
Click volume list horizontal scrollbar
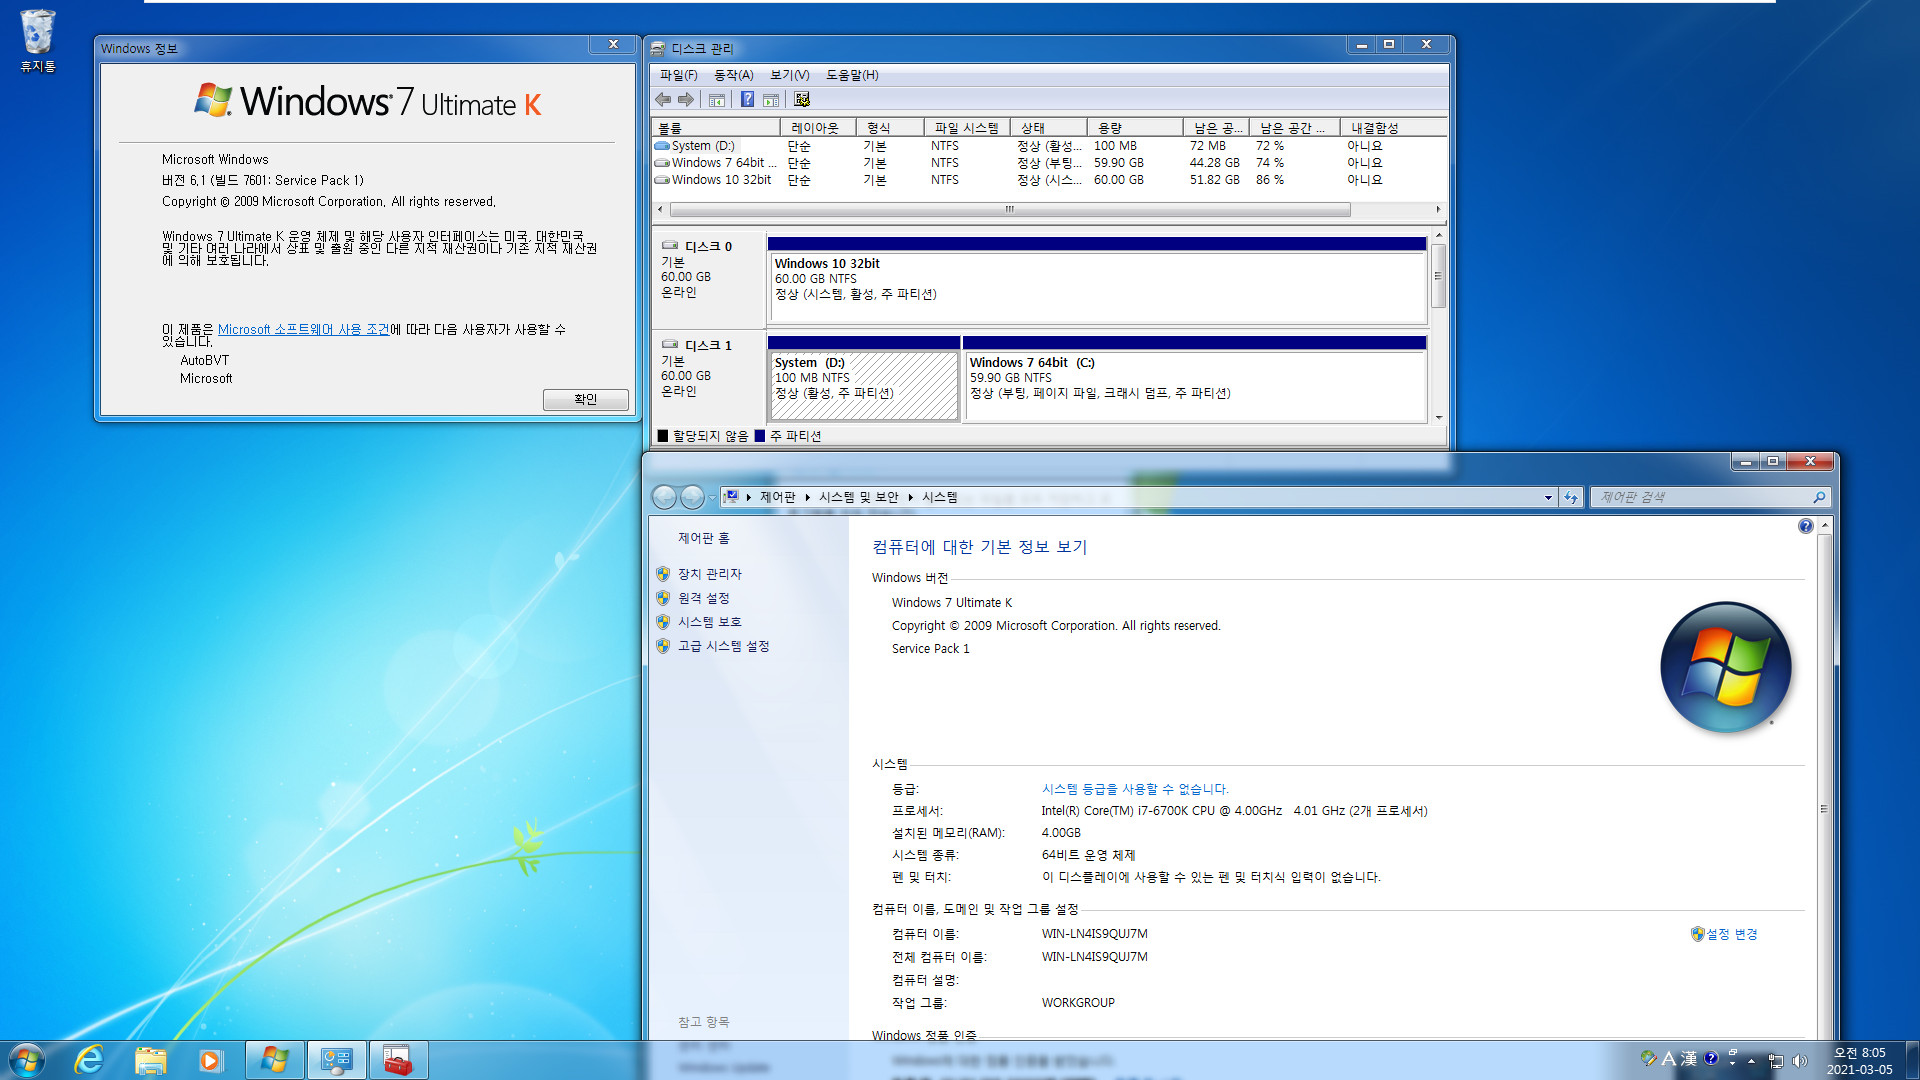(1010, 210)
